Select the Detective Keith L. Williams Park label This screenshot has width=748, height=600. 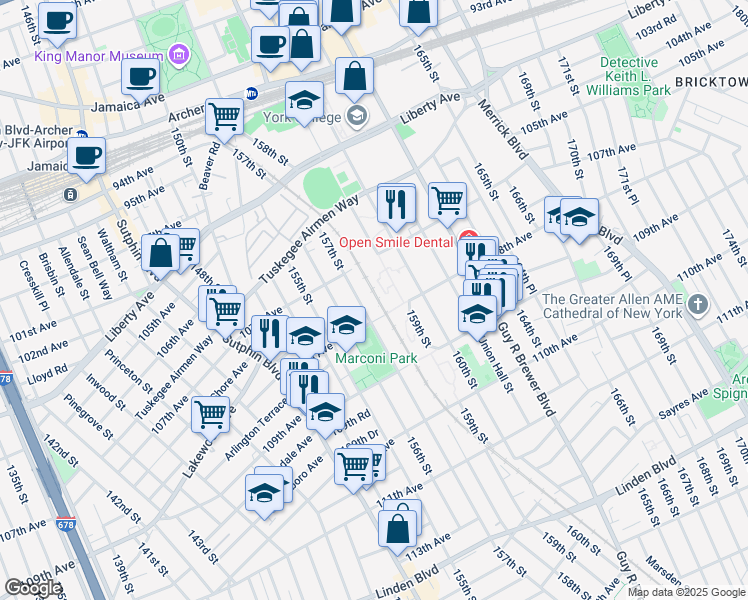[635, 76]
